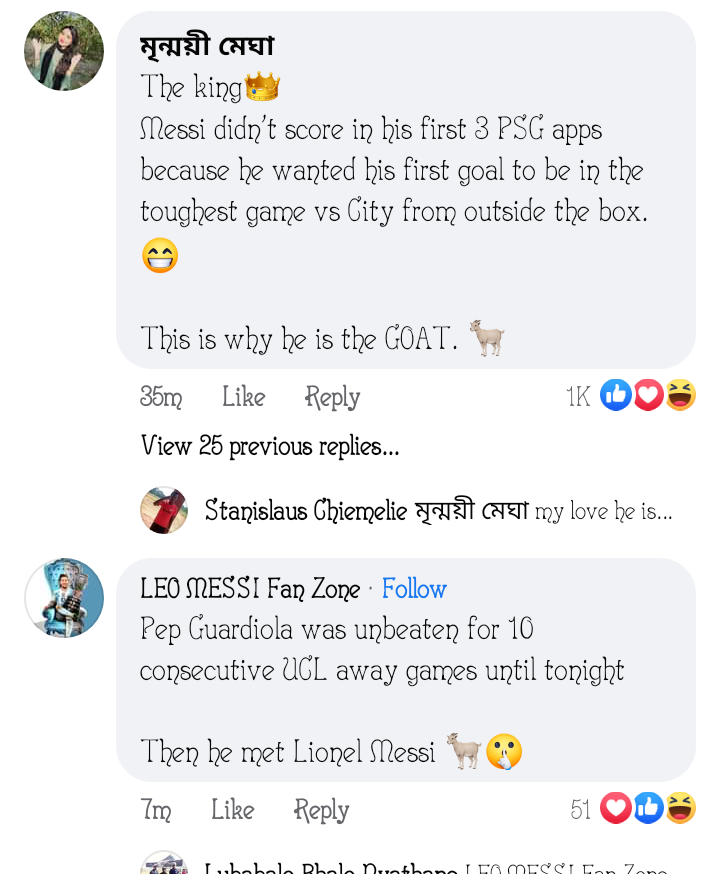Click the 35m comment timestamp
The width and height of the screenshot is (720, 874).
[161, 397]
